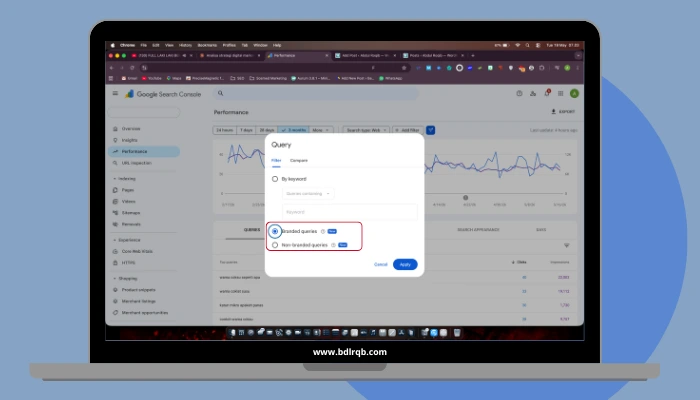Click the Keyword input field
Screen dimensions: 700x400
tap(350, 212)
